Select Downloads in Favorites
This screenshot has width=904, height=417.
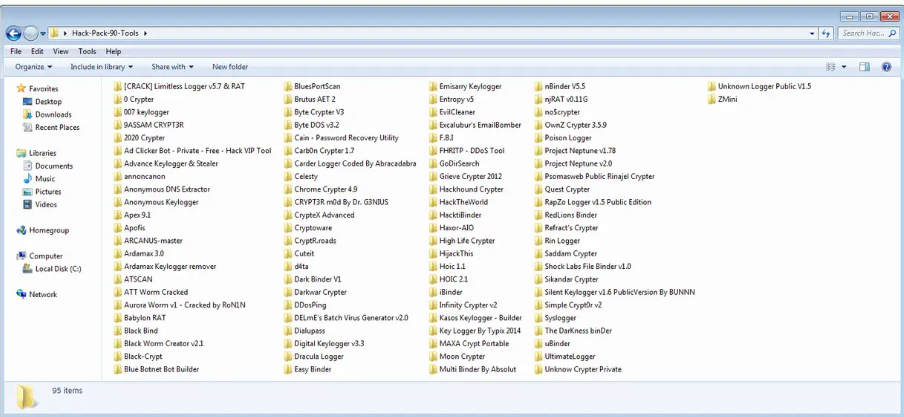[47, 114]
